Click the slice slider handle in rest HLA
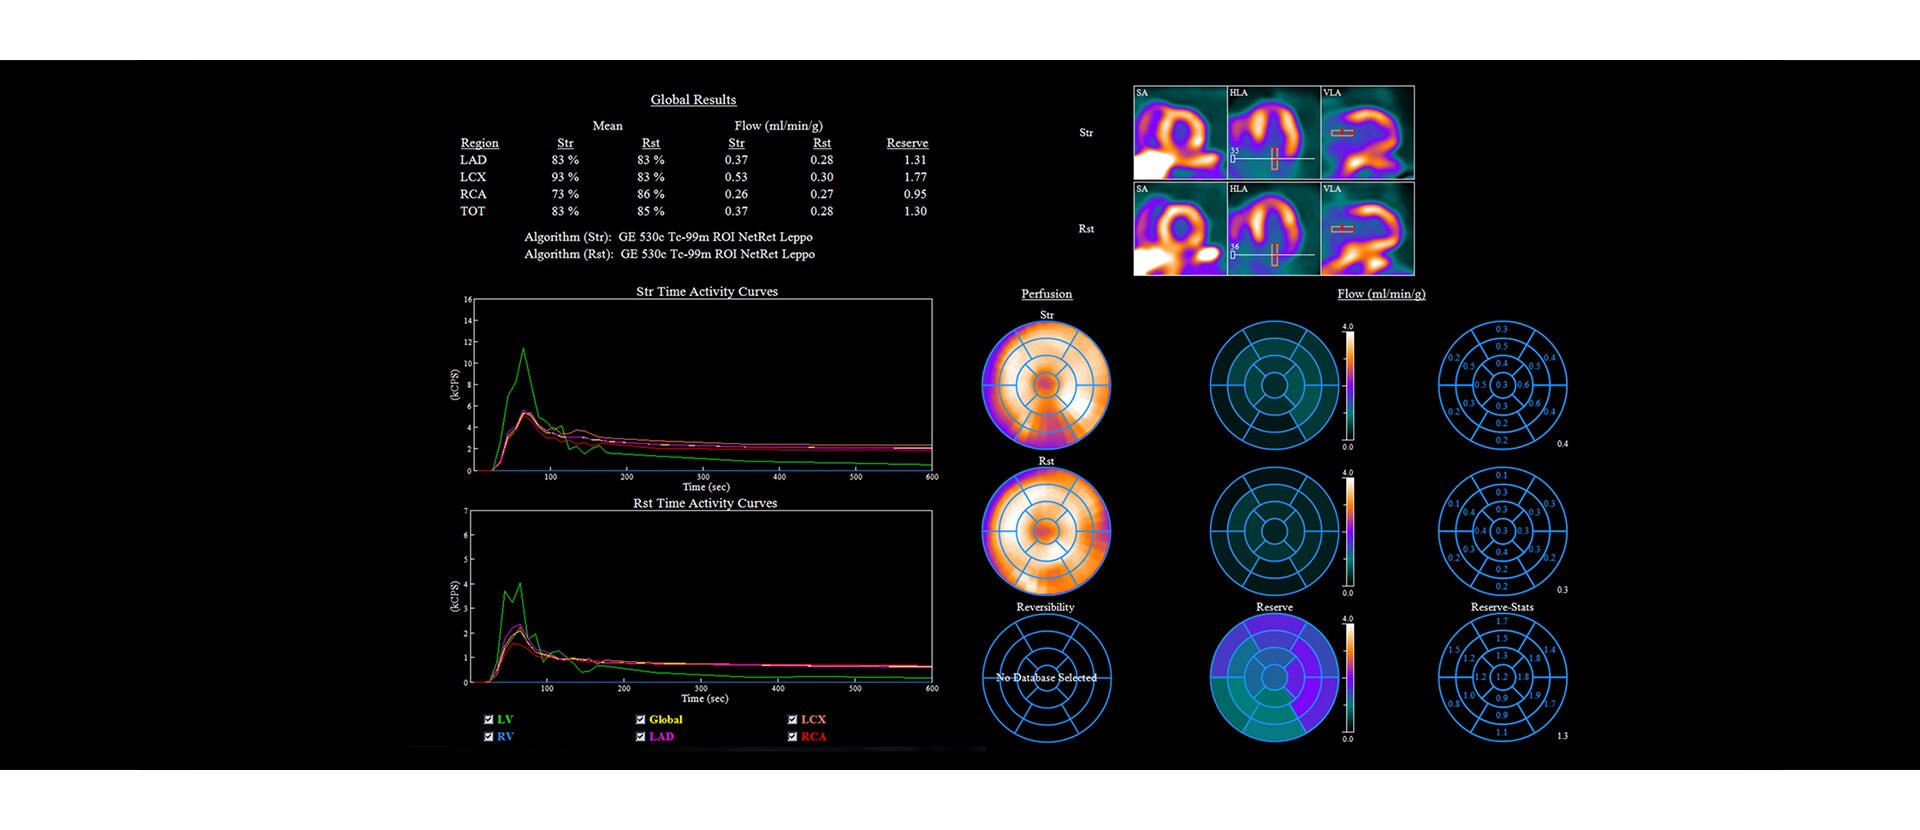This screenshot has height=830, width=1920. point(1233,255)
